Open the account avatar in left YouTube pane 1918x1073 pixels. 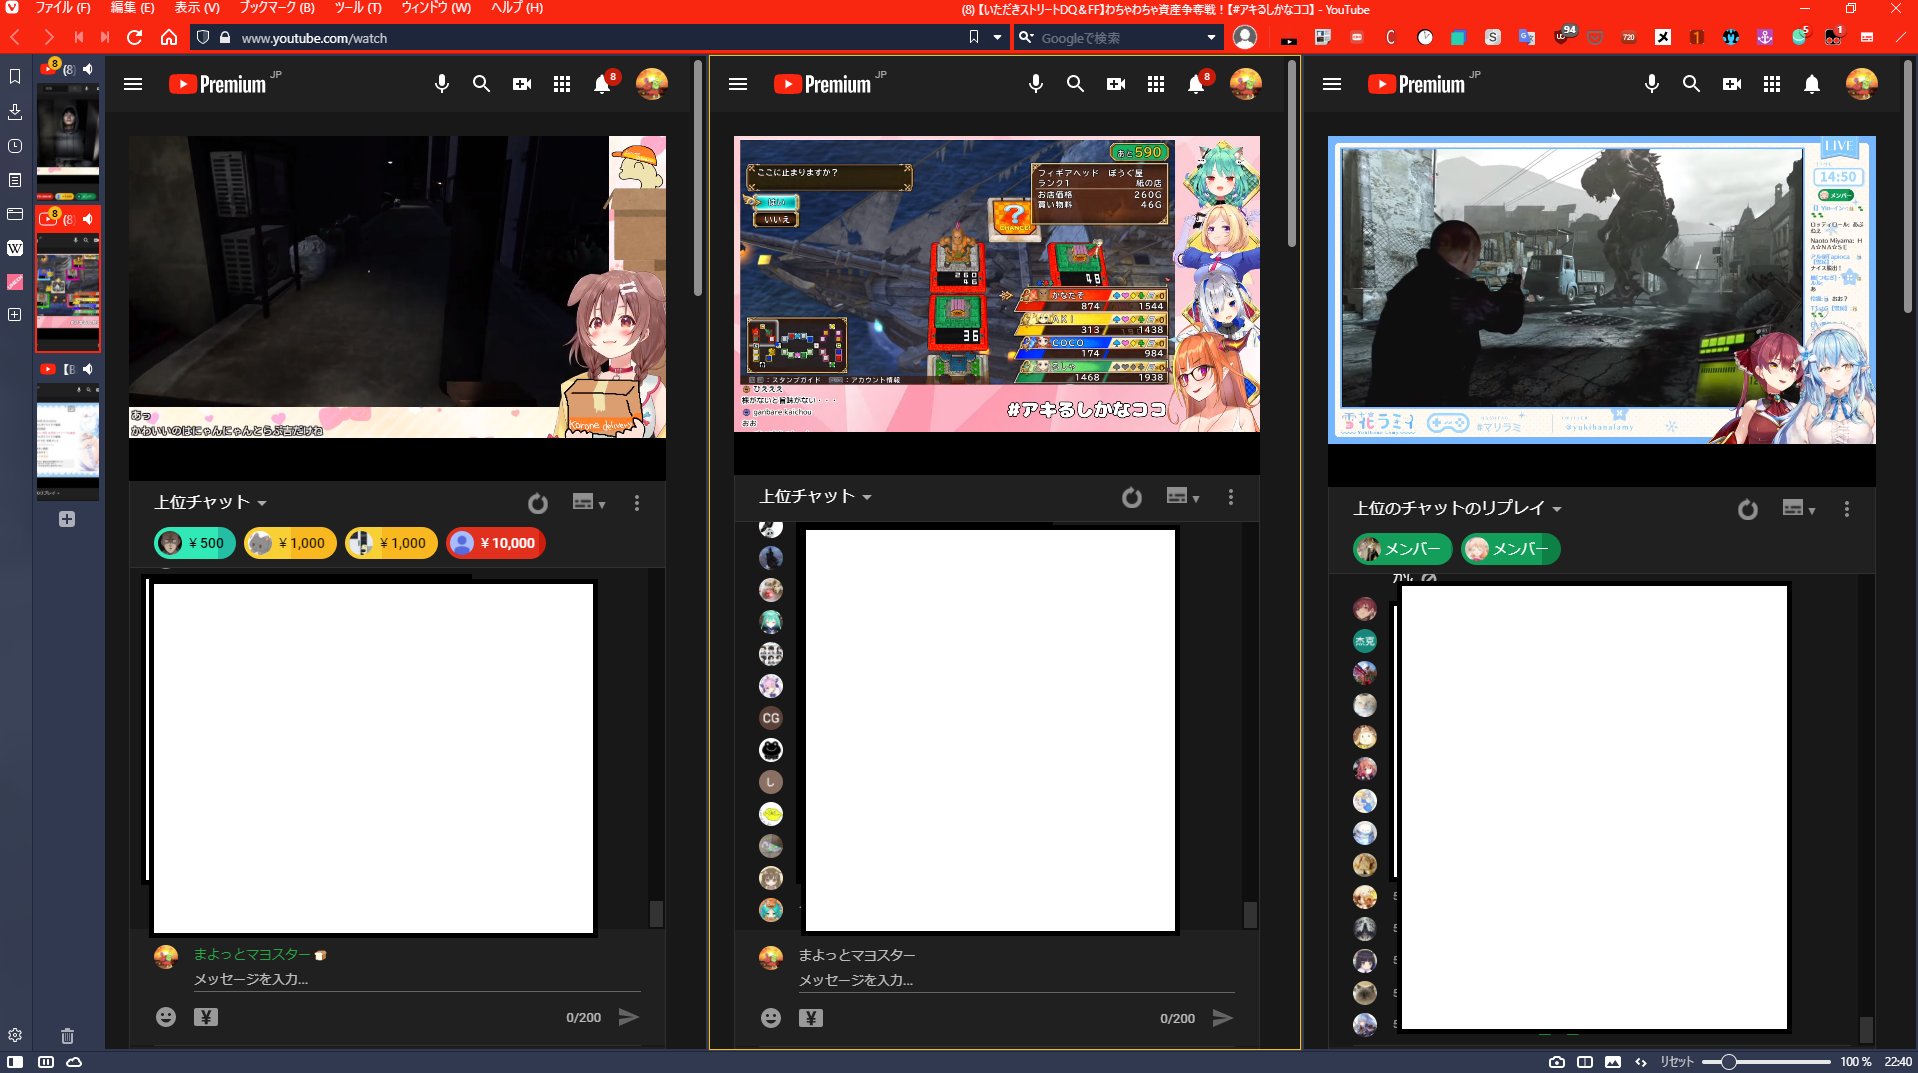(x=652, y=84)
